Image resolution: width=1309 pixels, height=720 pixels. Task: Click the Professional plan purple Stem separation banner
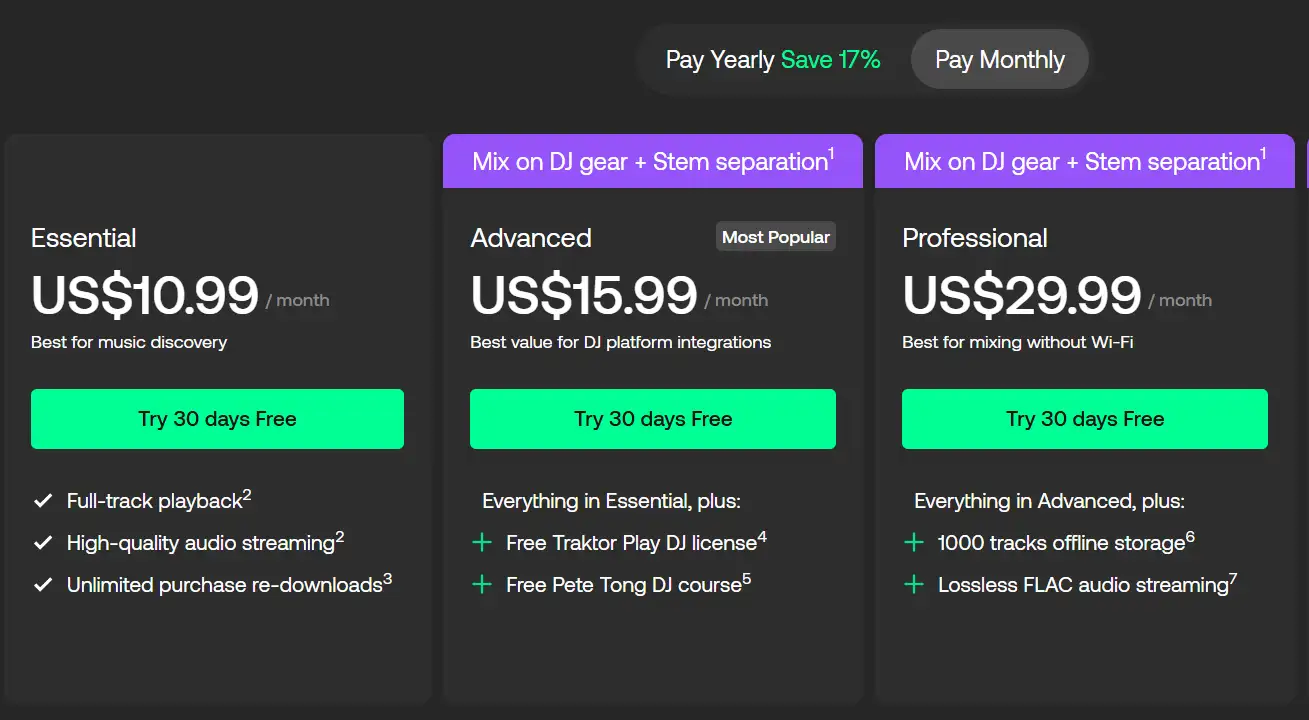click(1084, 161)
